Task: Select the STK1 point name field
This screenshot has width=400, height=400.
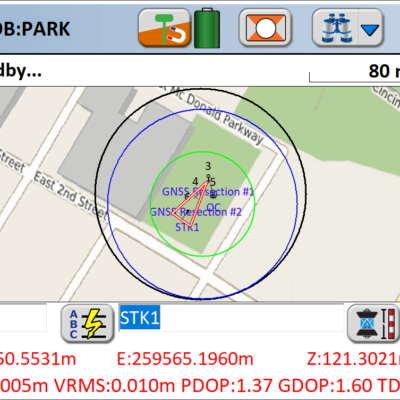Action: (231, 318)
